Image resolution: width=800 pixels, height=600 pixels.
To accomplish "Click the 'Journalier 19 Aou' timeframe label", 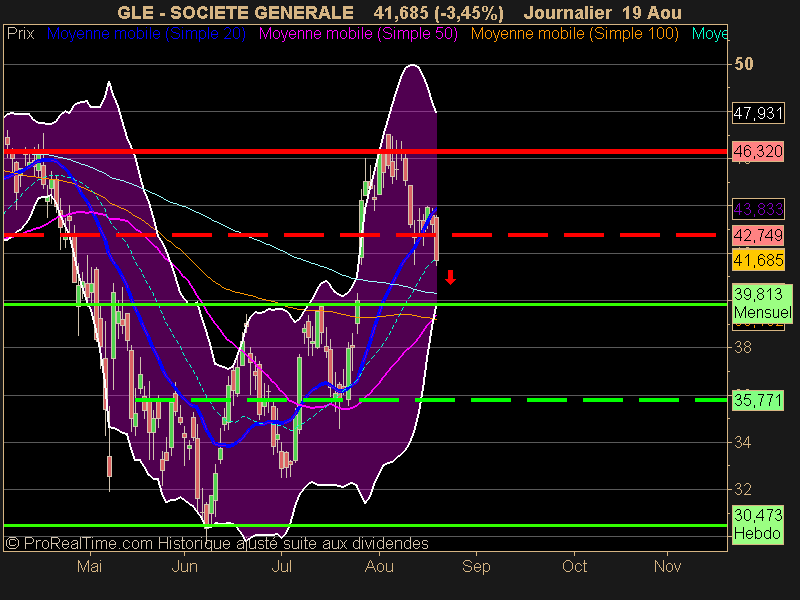I will (x=602, y=12).
